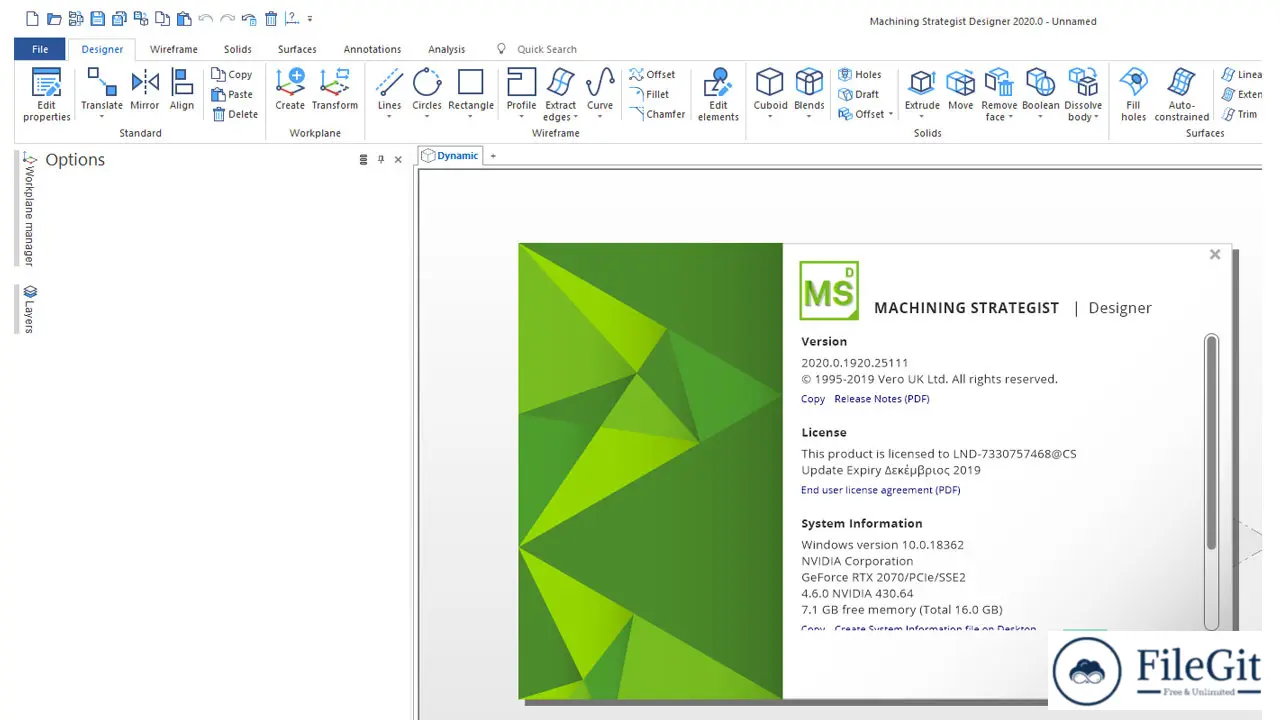The width and height of the screenshot is (1280, 720).
Task: Click the Open folder icon in quick access toolbar
Action: click(54, 19)
